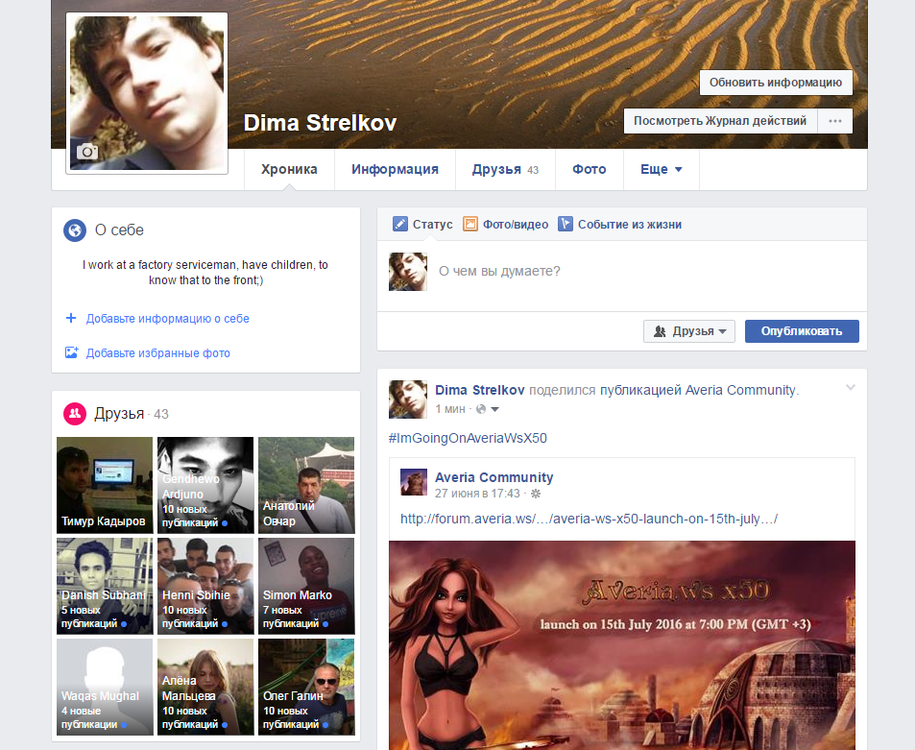Click the Averia Community avatar icon
The width and height of the screenshot is (915, 750).
point(414,482)
